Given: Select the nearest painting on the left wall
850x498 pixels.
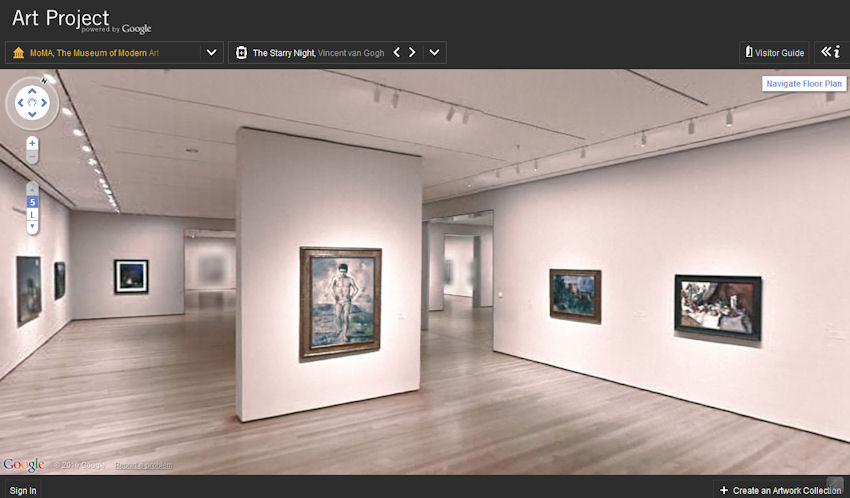Looking at the screenshot, I should click(x=29, y=290).
